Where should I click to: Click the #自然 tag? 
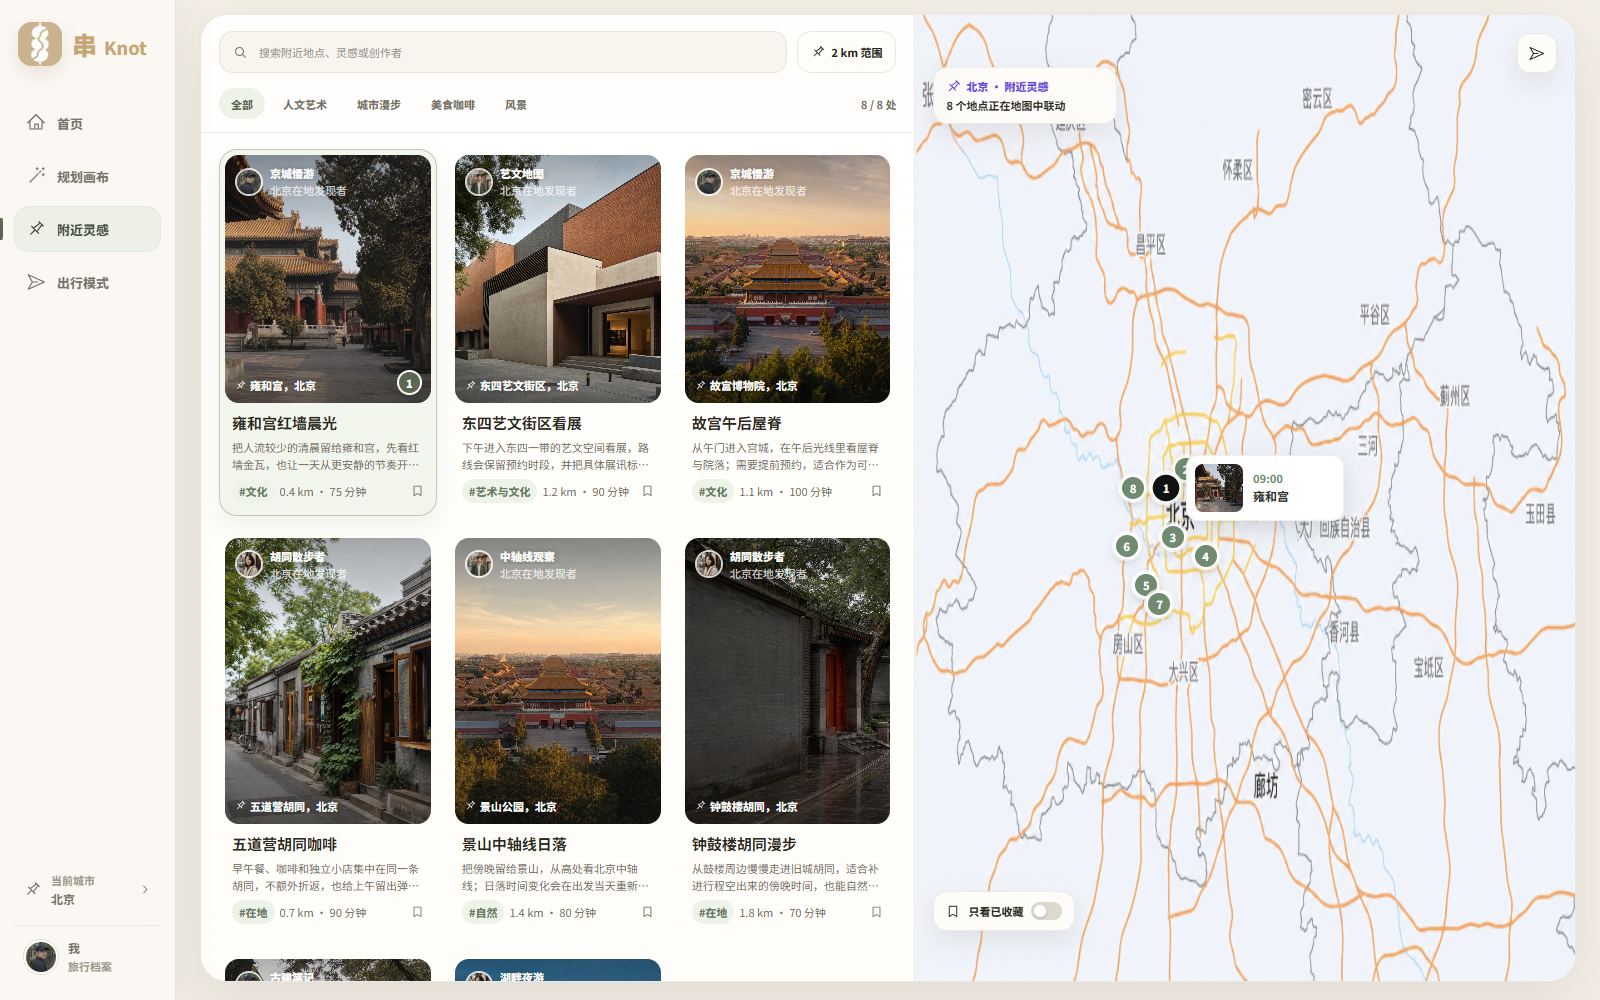[483, 913]
